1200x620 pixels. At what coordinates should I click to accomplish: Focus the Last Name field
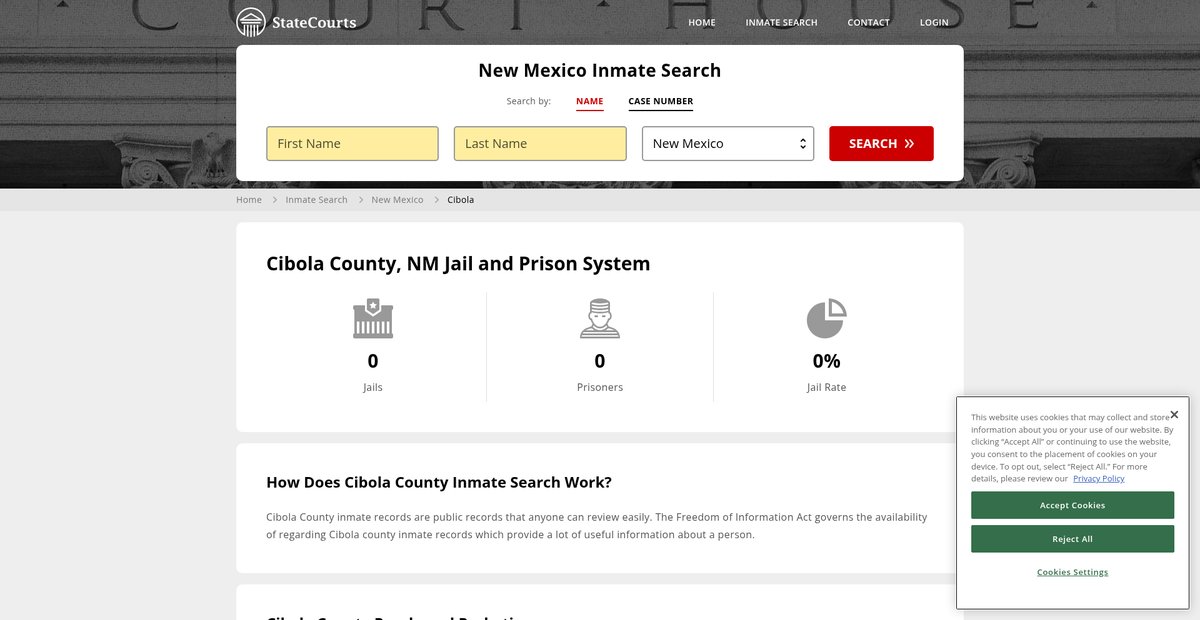pos(540,143)
